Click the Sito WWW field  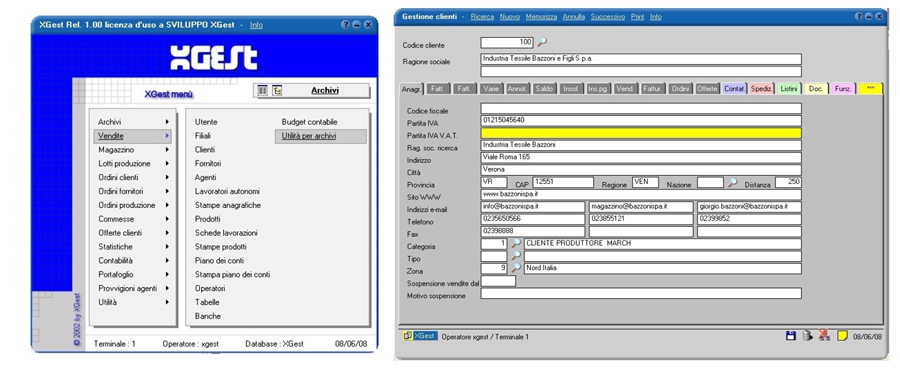pyautogui.click(x=641, y=194)
